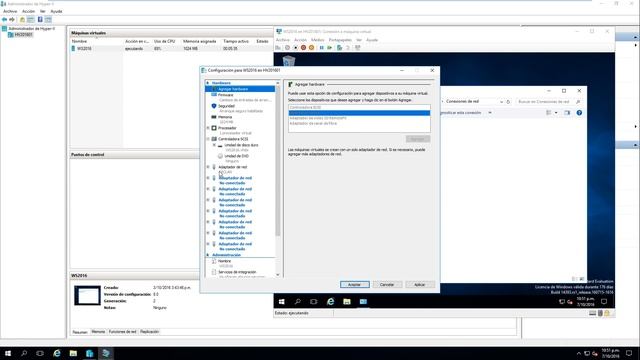Open guest VM Action Center icon
Viewport: 640px width, 360px height.
point(604,302)
